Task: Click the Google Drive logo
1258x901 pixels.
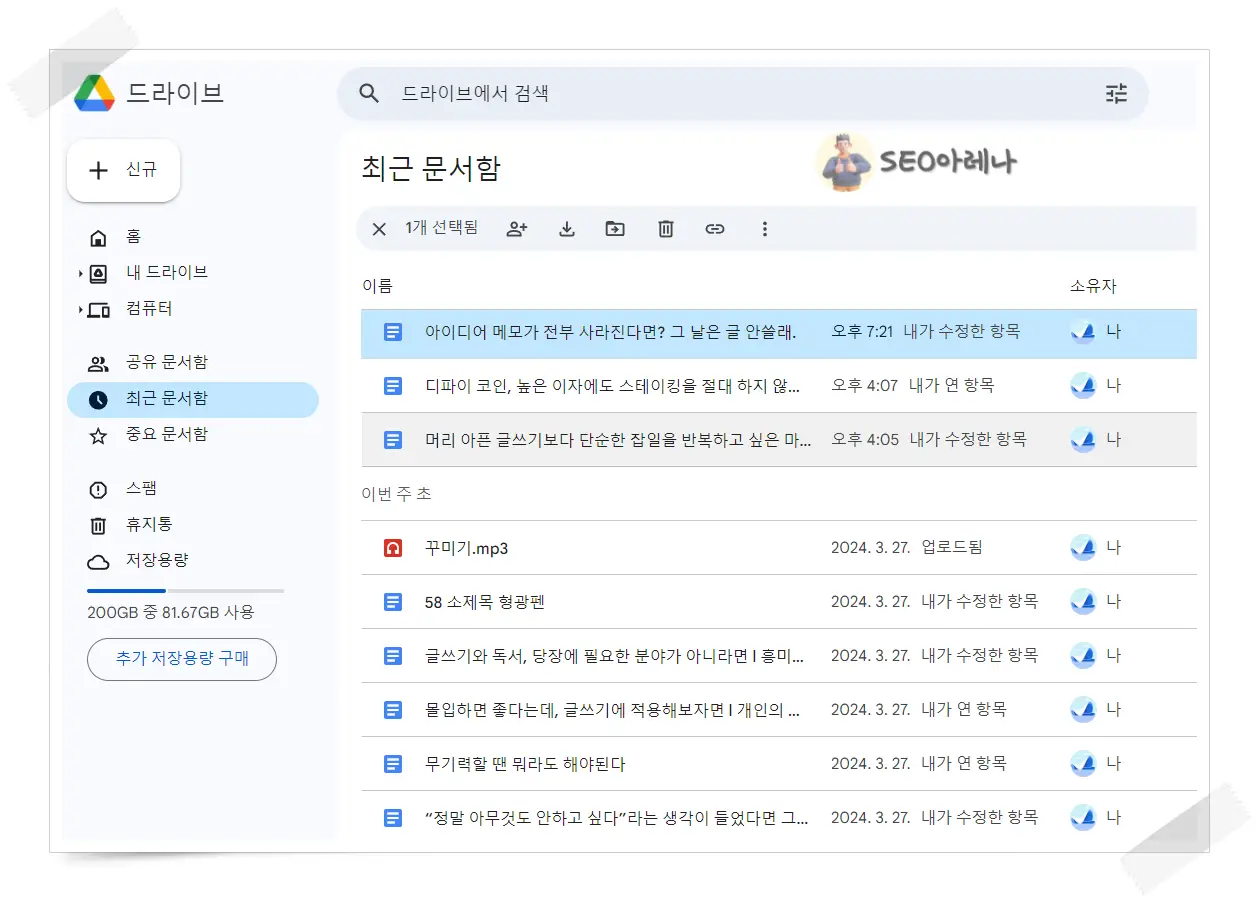Action: [95, 93]
